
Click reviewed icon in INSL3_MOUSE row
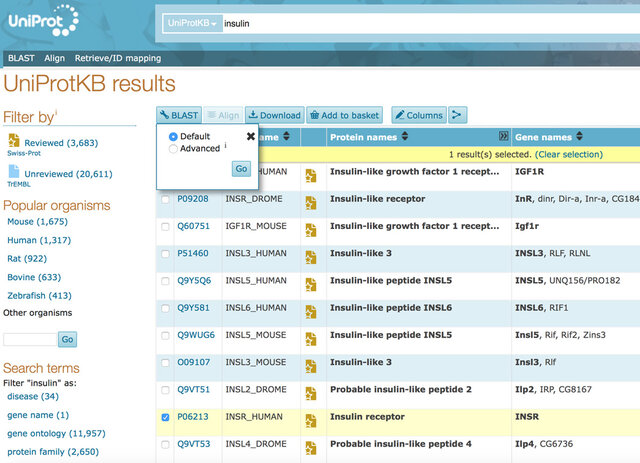click(311, 366)
